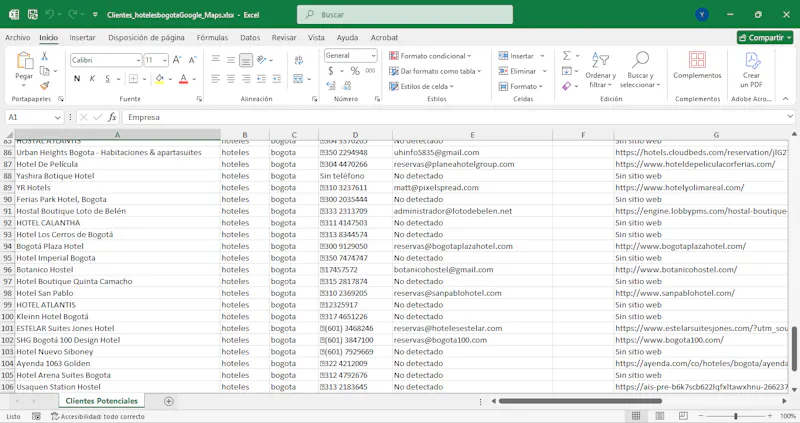Click the Copy format paintbrush icon

[x=44, y=85]
